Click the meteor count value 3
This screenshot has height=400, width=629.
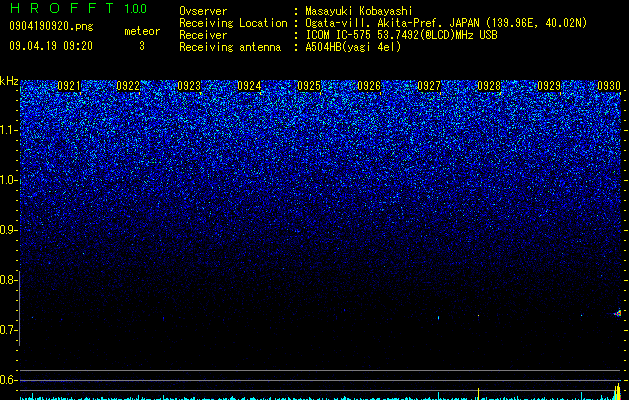tap(142, 46)
